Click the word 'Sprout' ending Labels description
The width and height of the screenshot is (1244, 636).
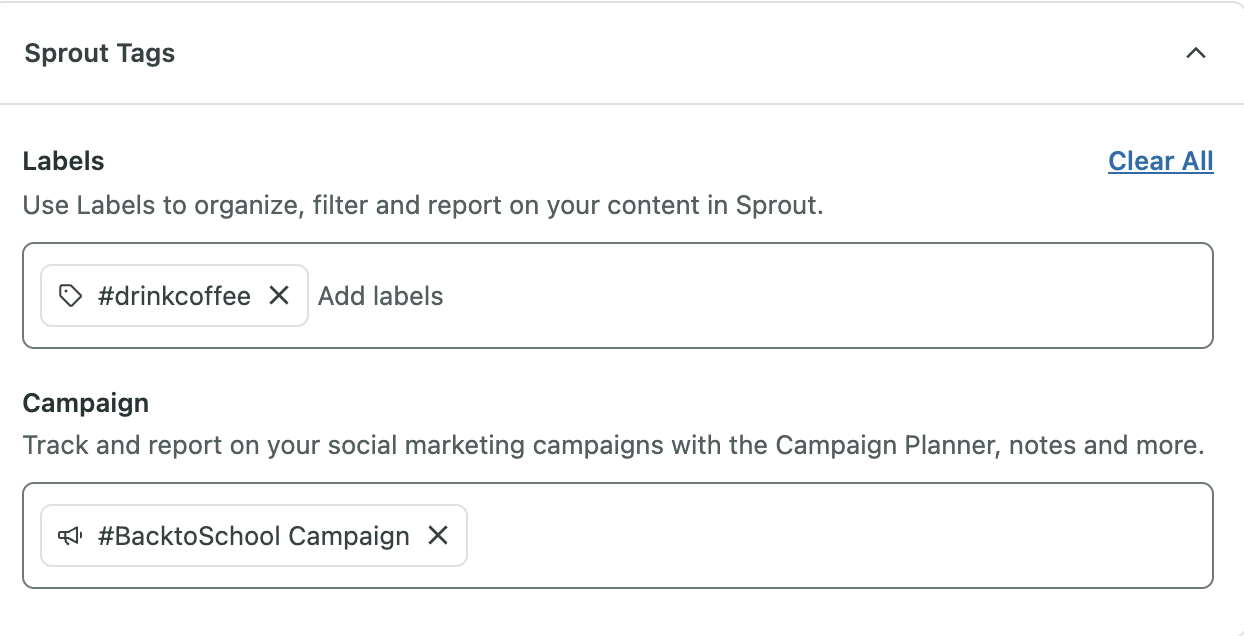point(777,206)
